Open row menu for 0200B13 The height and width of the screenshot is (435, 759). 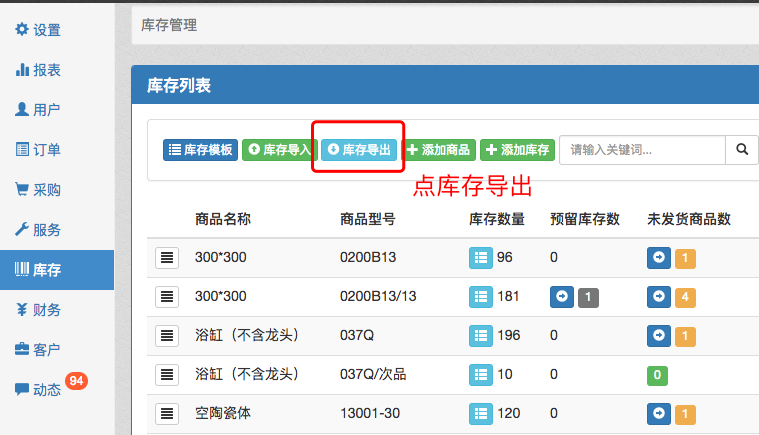pyautogui.click(x=167, y=257)
